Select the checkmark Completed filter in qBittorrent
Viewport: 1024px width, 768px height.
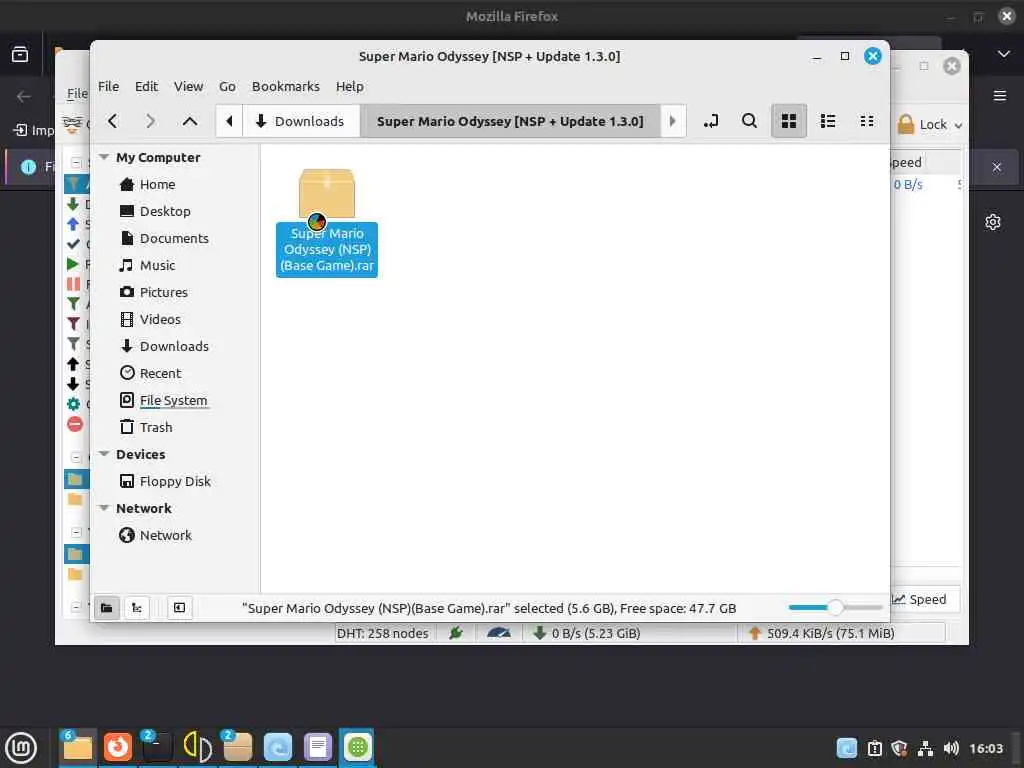click(73, 244)
